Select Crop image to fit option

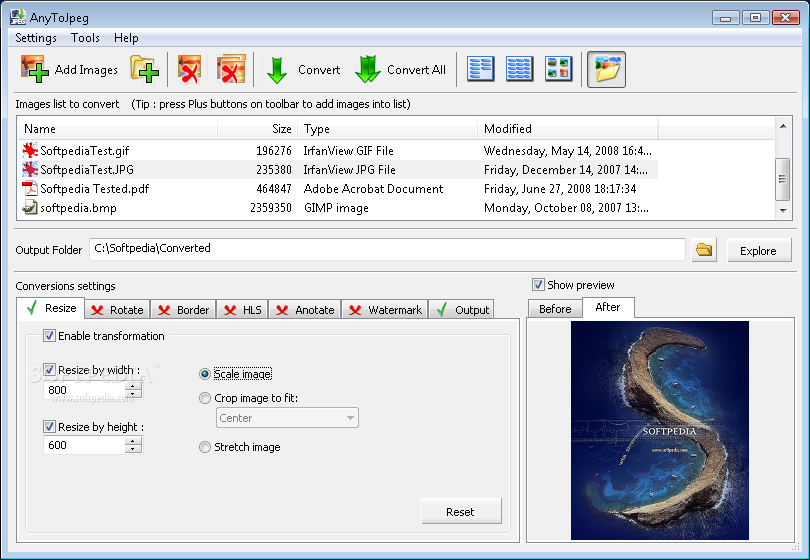[205, 398]
